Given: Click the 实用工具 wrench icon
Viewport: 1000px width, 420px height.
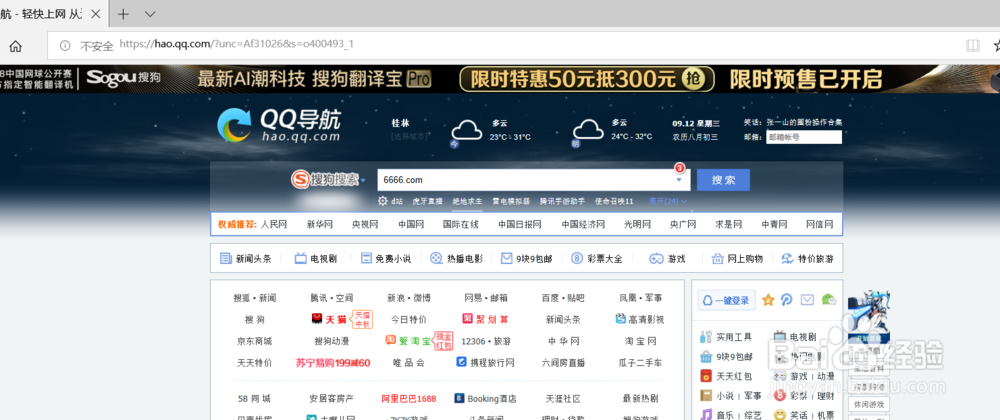Looking at the screenshot, I should click(x=706, y=337).
